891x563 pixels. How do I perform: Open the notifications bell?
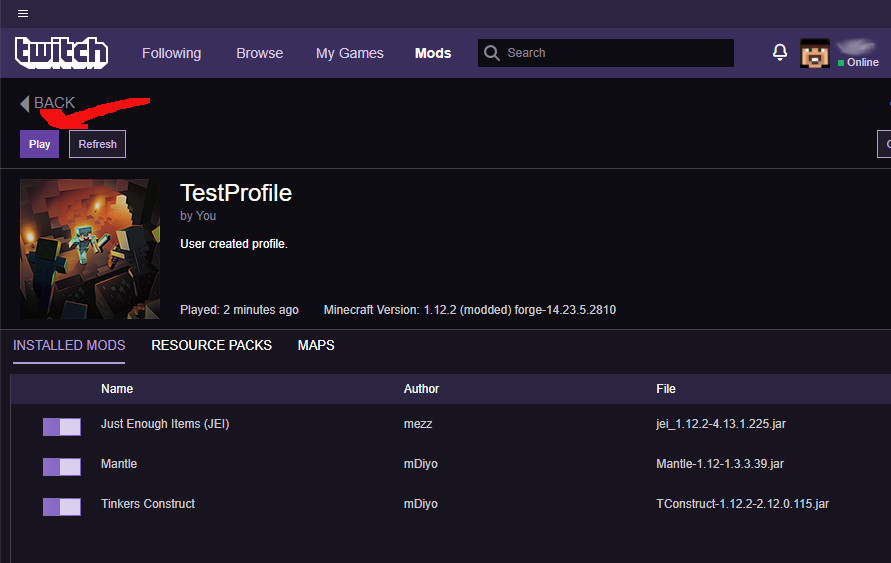780,53
